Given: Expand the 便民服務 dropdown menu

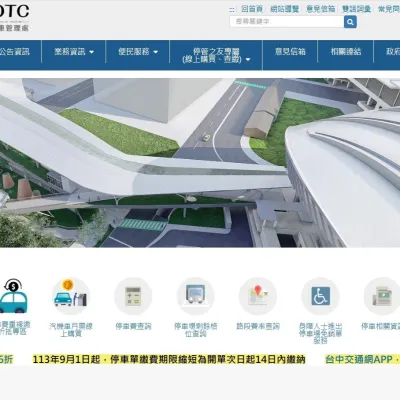Looking at the screenshot, I should [x=138, y=52].
